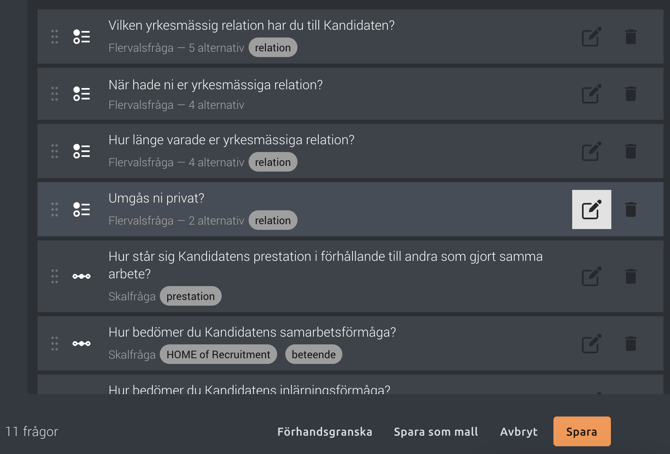
Task: Edit the samarbetsförmåga question
Action: [x=591, y=343]
